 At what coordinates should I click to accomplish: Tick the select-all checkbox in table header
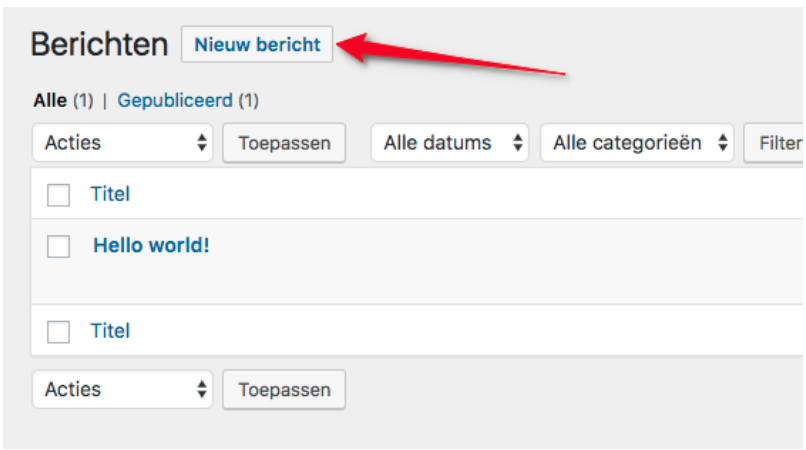click(59, 195)
